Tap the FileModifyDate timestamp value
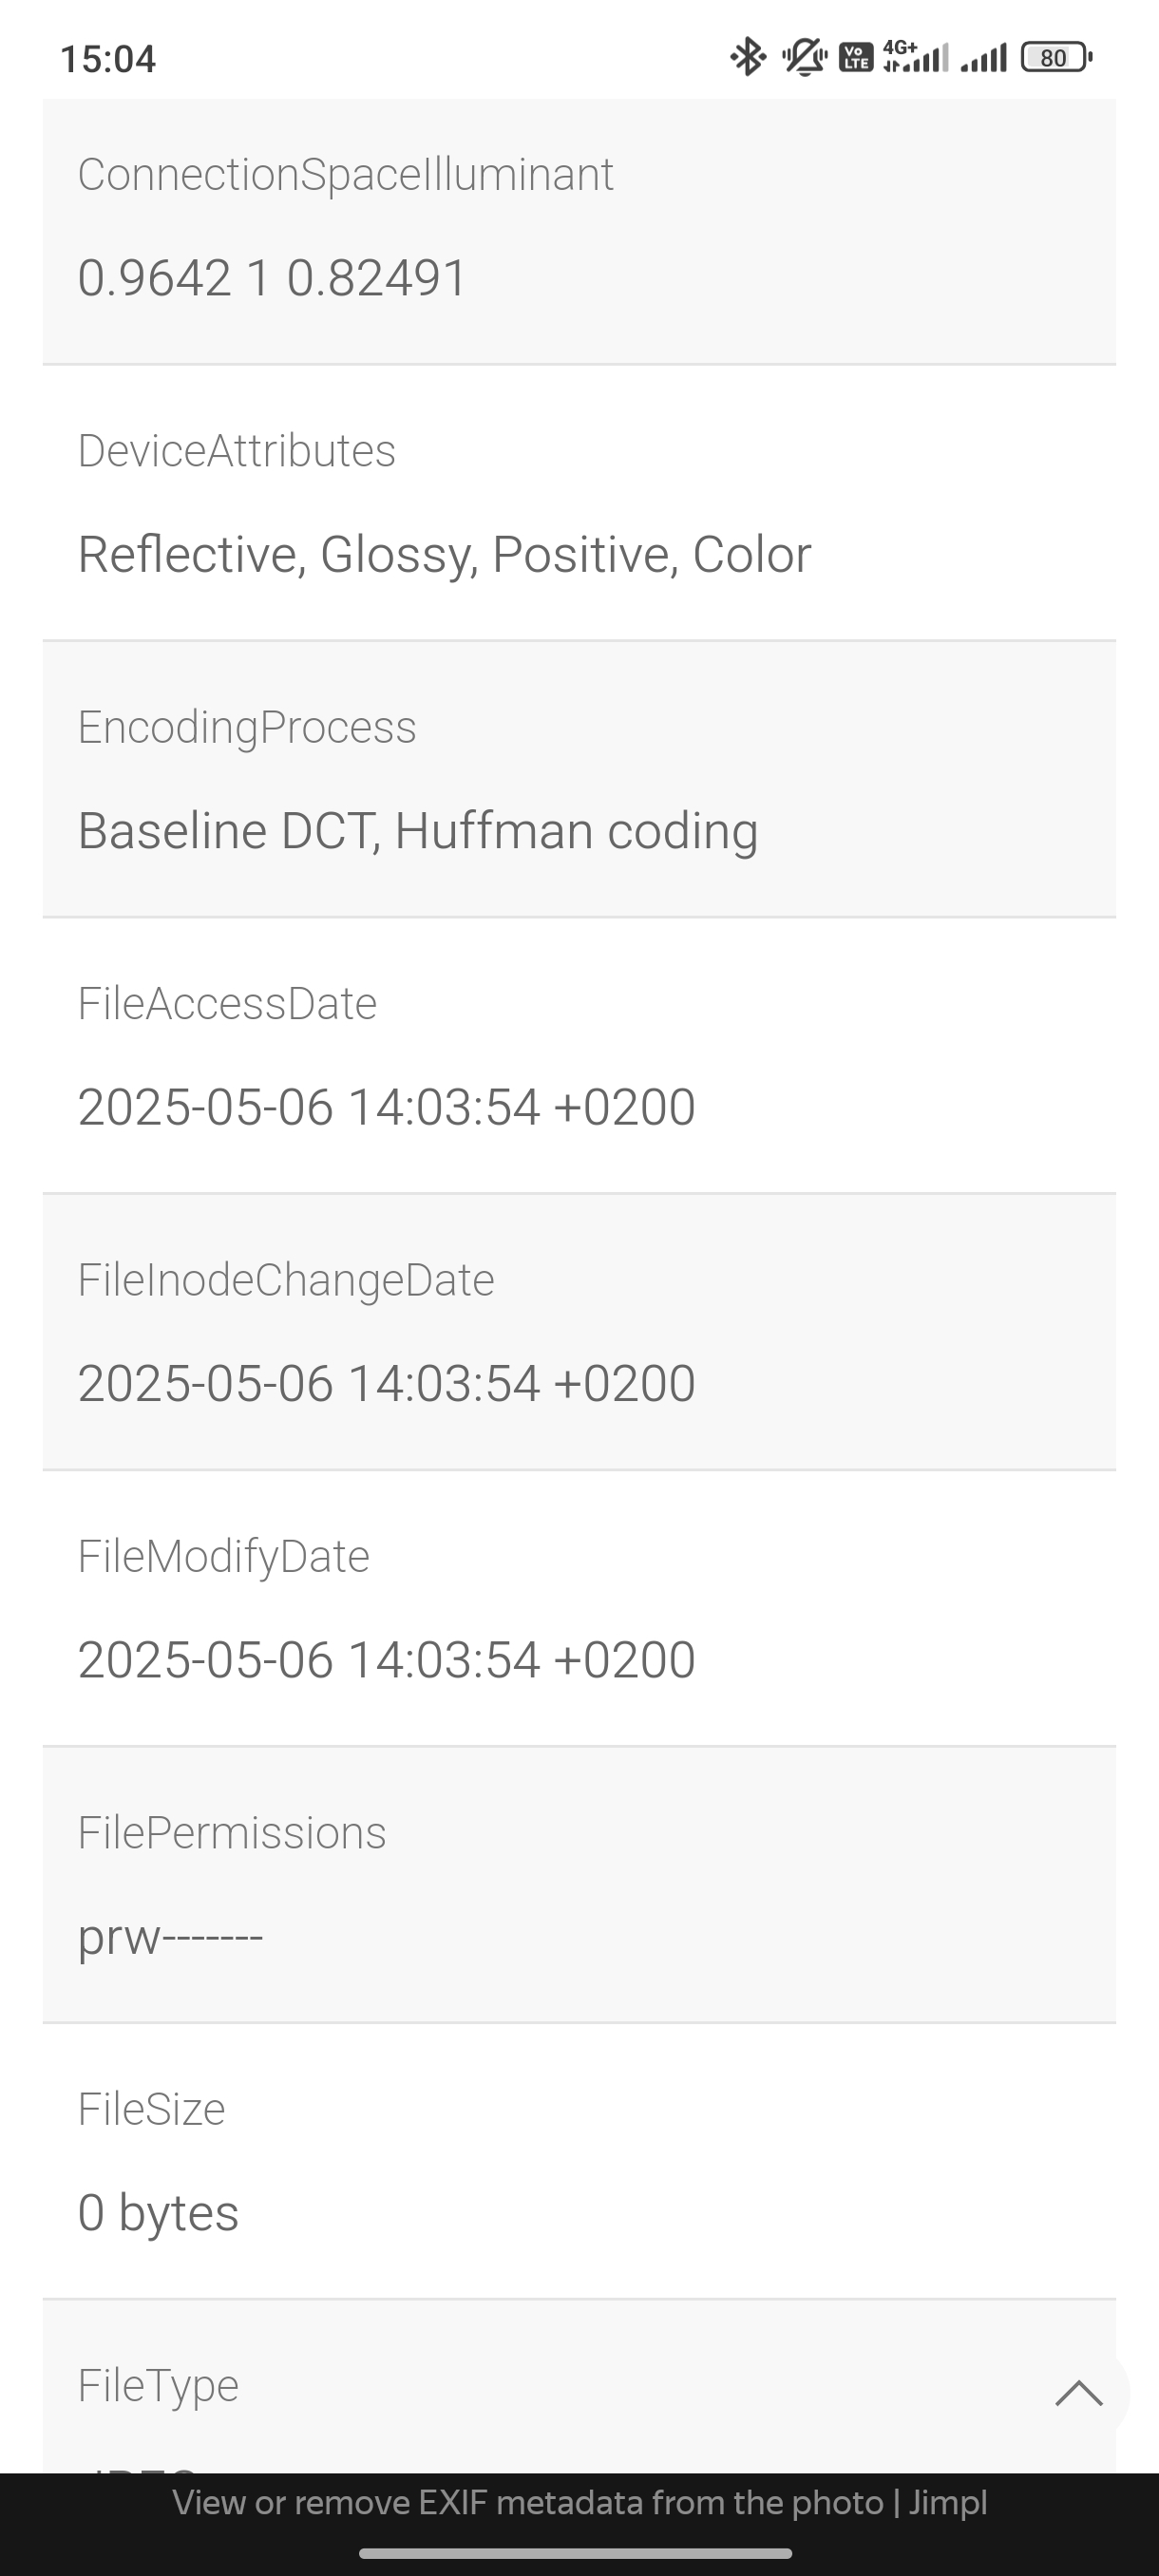1159x2576 pixels. pyautogui.click(x=386, y=1660)
